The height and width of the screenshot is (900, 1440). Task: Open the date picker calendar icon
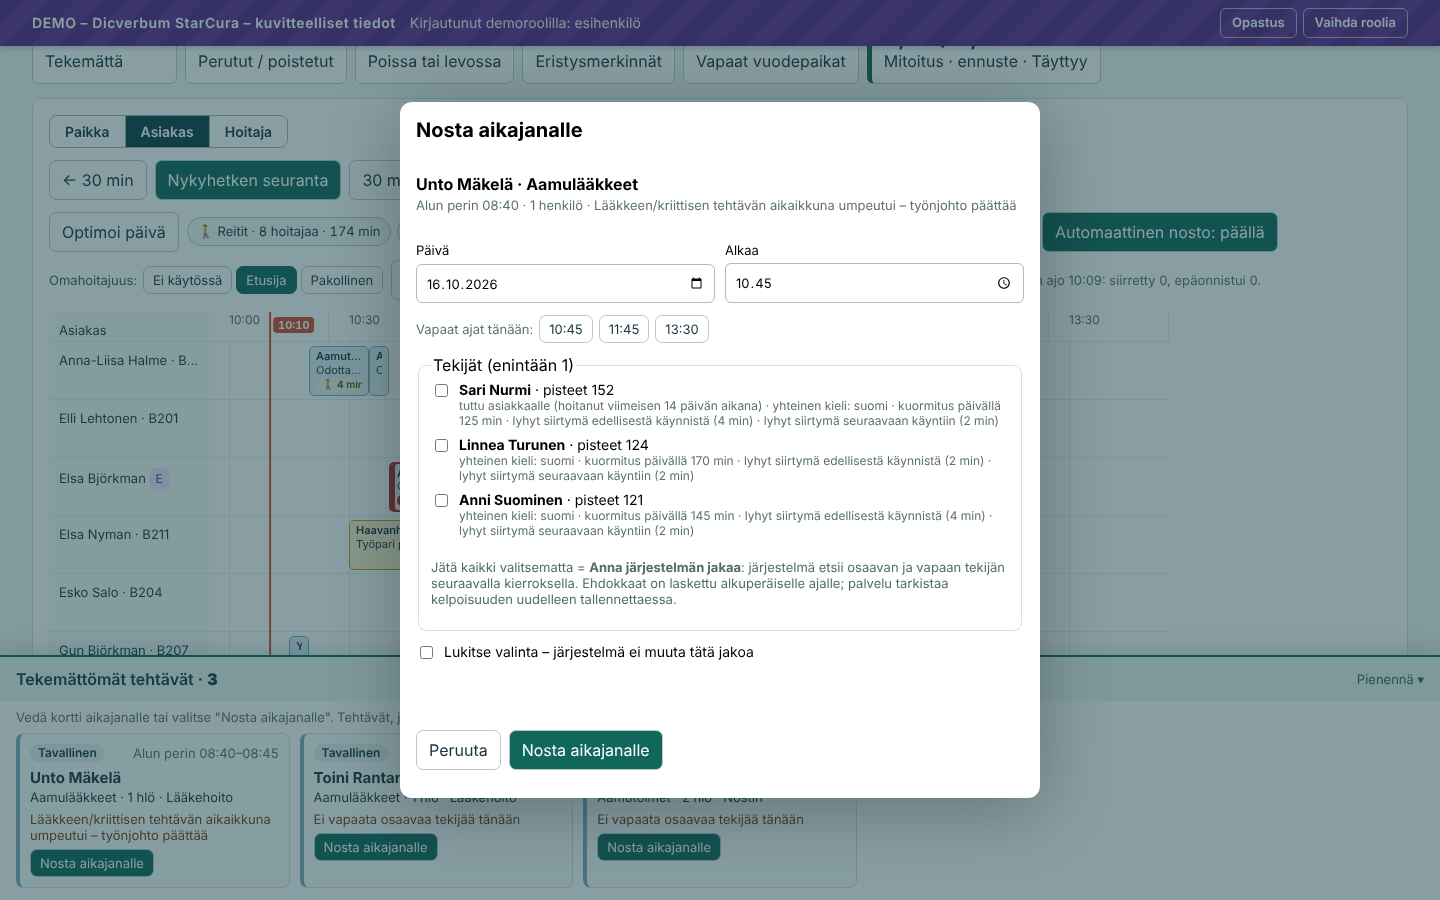click(696, 283)
